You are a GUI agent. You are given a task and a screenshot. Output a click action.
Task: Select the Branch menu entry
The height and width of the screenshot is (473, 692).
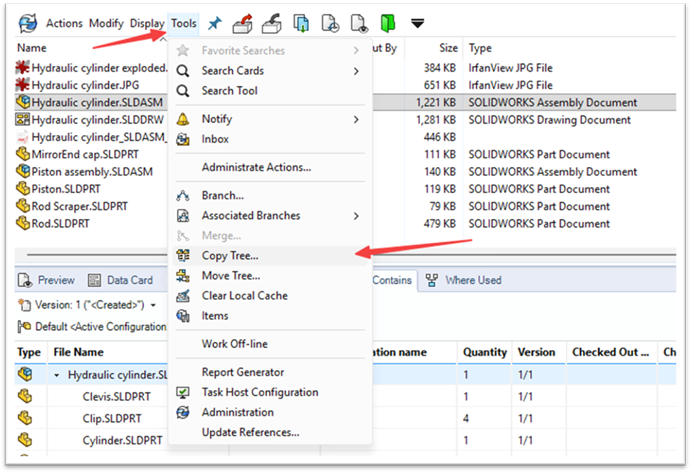coord(222,195)
